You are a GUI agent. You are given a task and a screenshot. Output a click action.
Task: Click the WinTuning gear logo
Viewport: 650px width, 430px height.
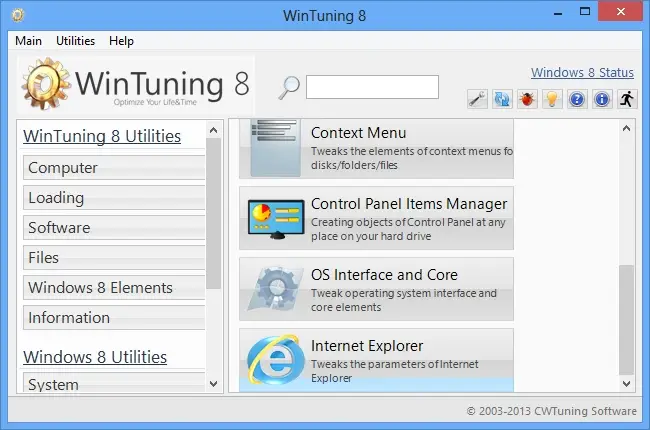(x=46, y=84)
